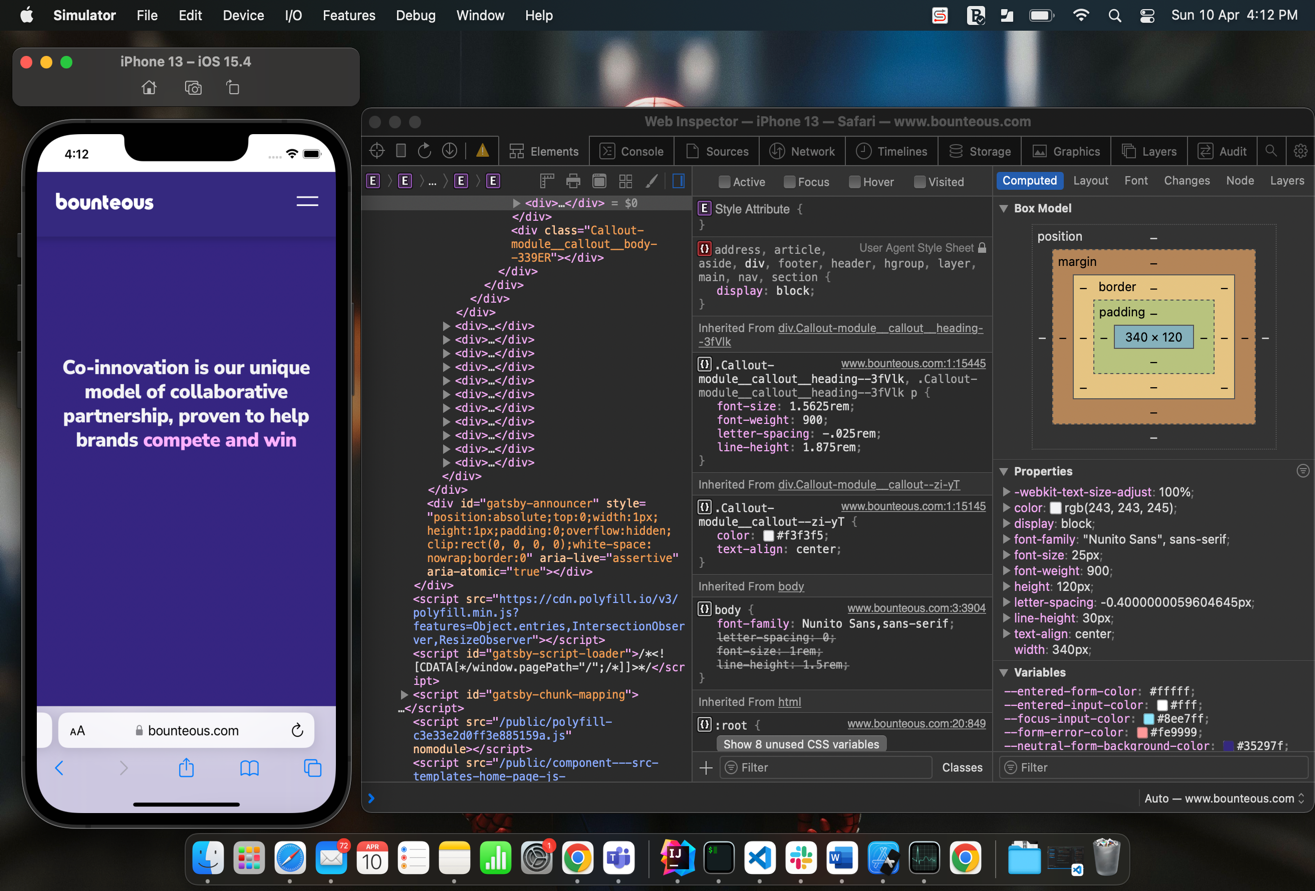The width and height of the screenshot is (1315, 891).
Task: Click the properties filter options icon beside Properties
Action: point(1302,471)
